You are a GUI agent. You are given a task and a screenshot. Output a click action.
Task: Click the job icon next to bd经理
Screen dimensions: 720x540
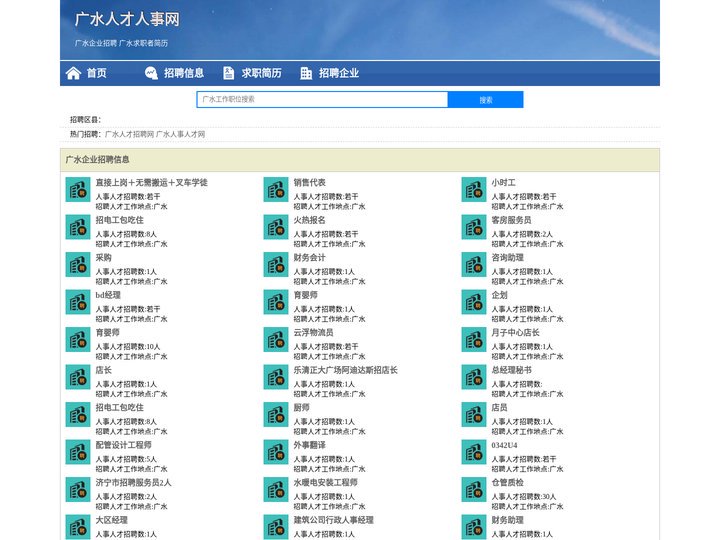(x=78, y=302)
